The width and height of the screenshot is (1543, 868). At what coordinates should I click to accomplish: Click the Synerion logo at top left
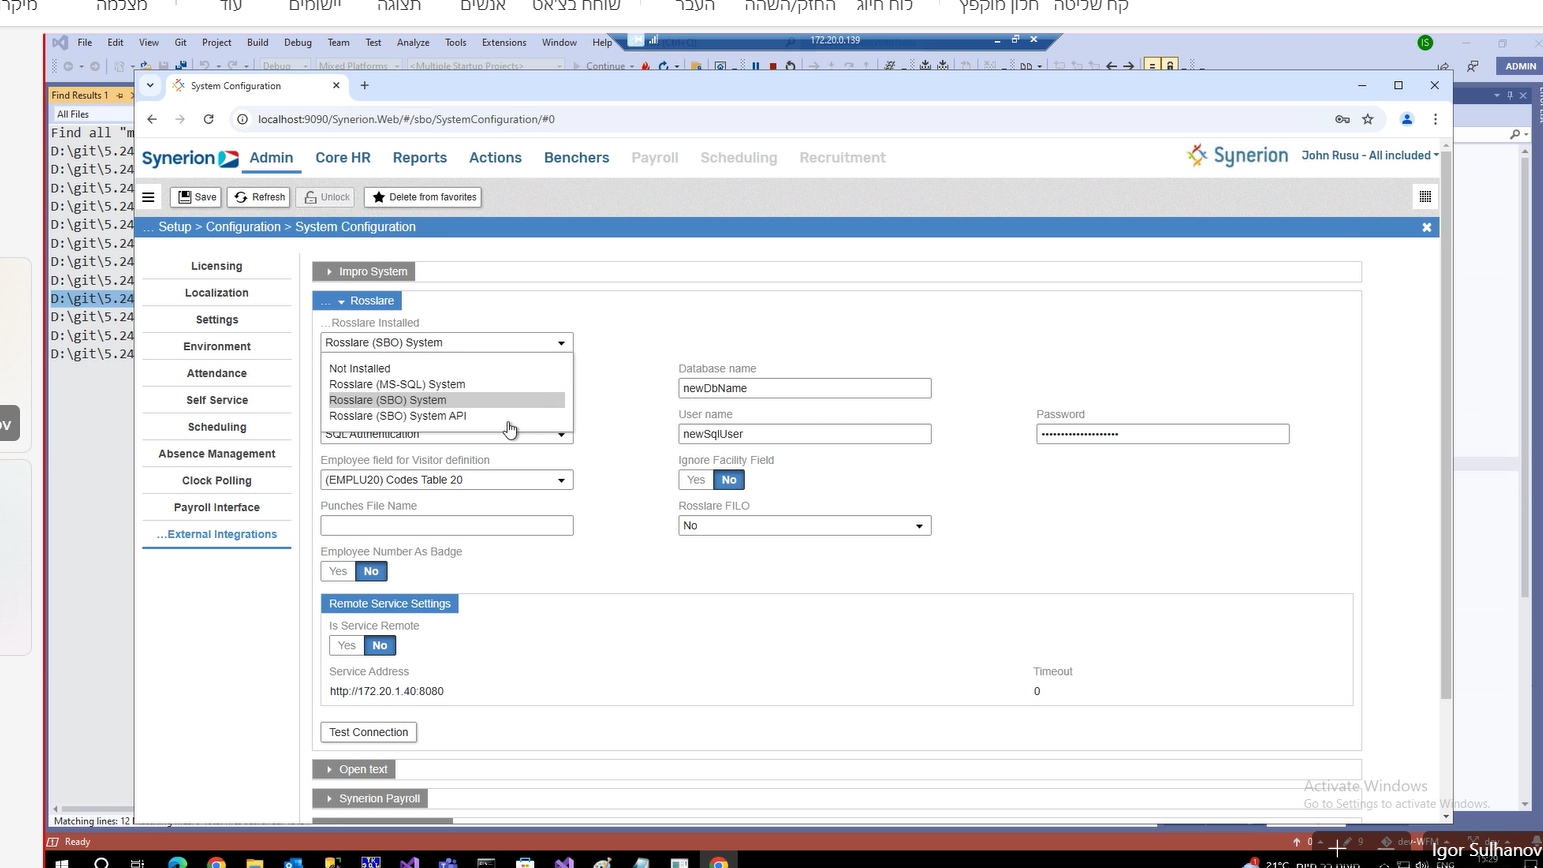190,158
